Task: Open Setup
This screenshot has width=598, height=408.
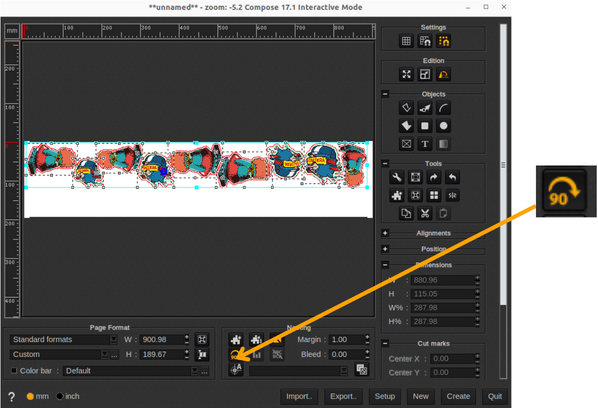Action: [x=384, y=397]
